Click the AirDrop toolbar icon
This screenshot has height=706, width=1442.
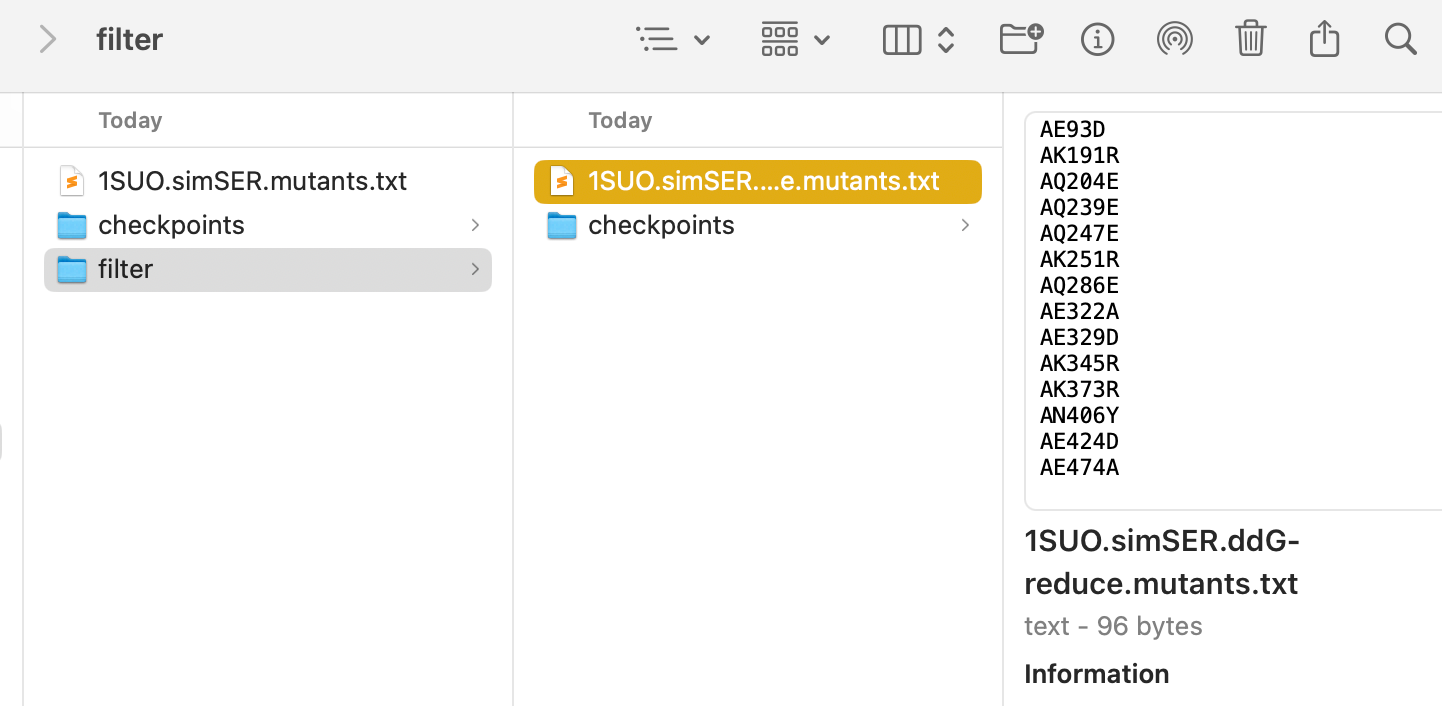coord(1174,40)
